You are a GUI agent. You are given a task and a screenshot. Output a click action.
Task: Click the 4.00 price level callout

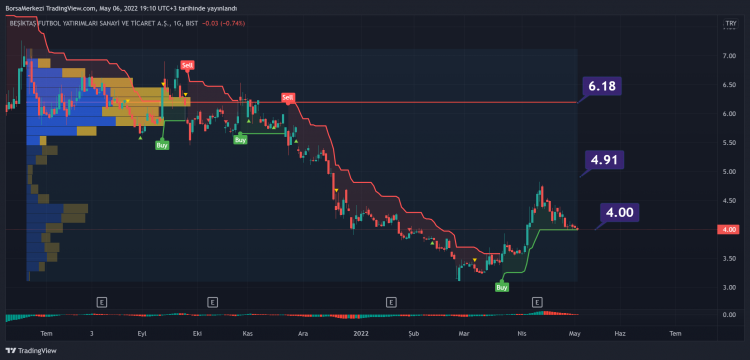coord(620,212)
